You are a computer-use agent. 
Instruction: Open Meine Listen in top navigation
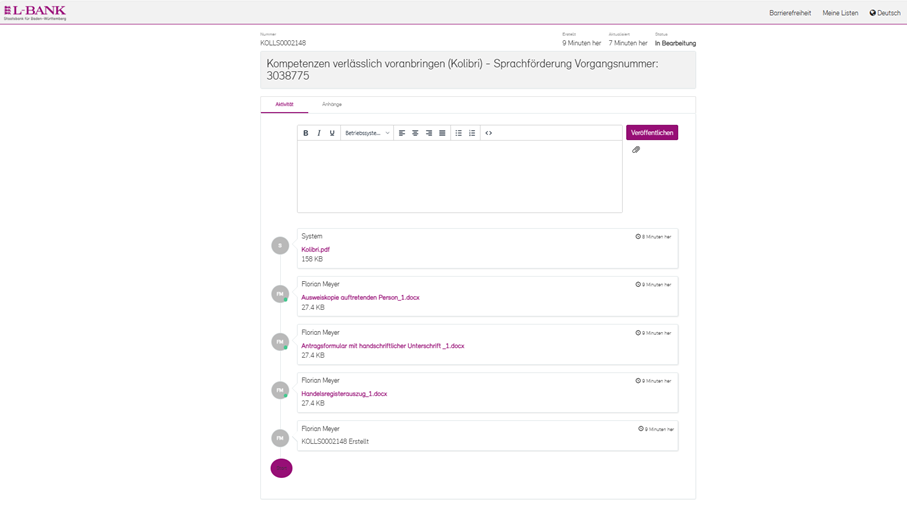pos(840,13)
